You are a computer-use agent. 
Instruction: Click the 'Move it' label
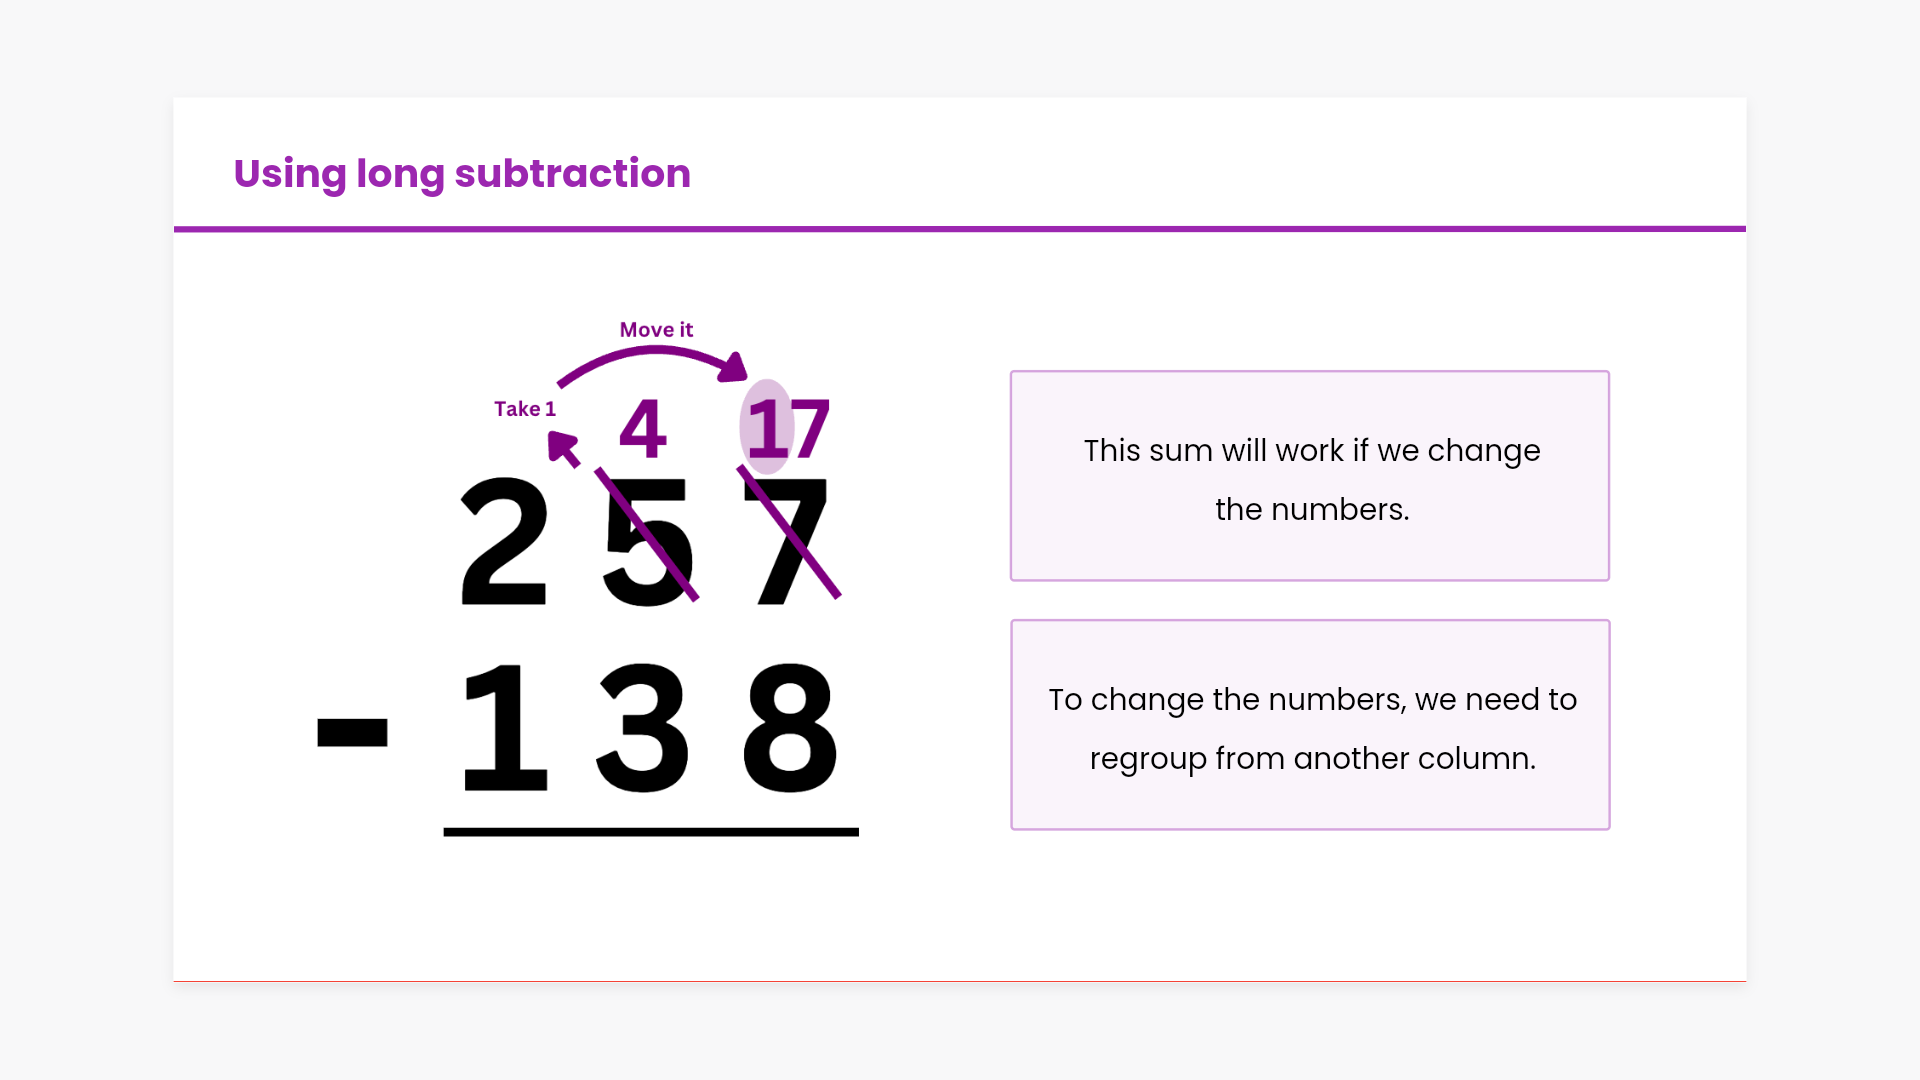click(656, 330)
